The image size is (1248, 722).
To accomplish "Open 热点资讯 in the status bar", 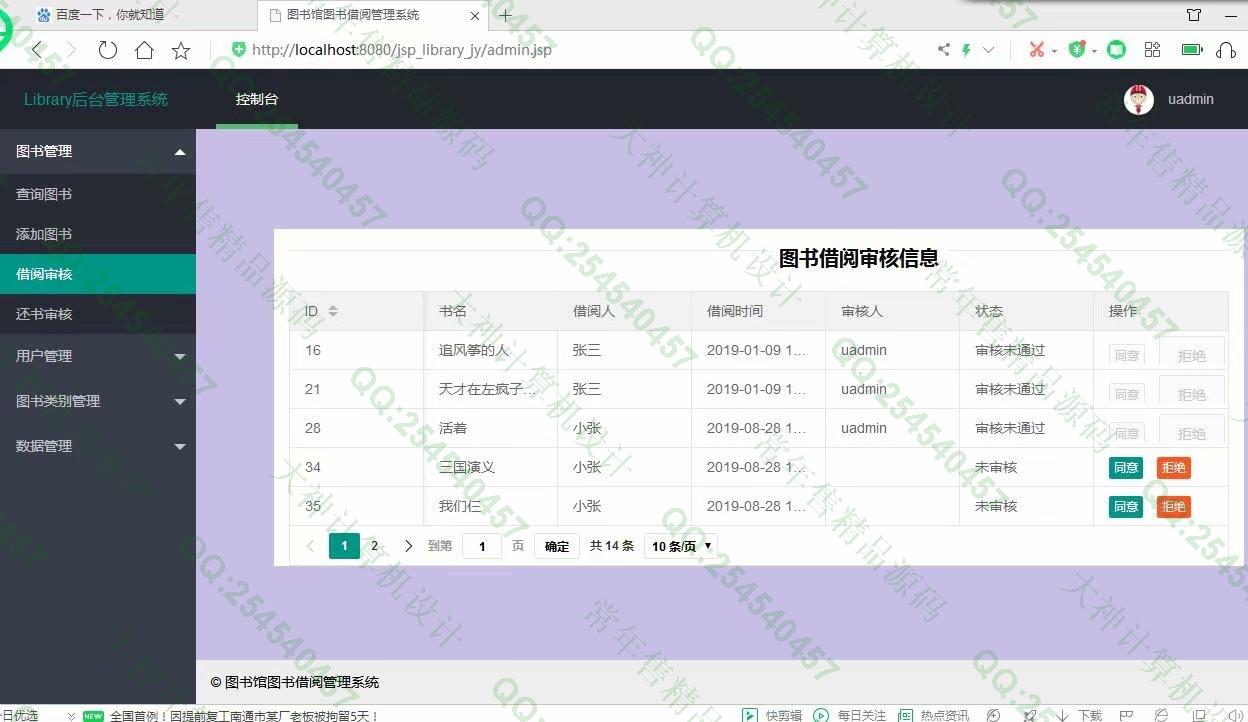I will (x=934, y=715).
